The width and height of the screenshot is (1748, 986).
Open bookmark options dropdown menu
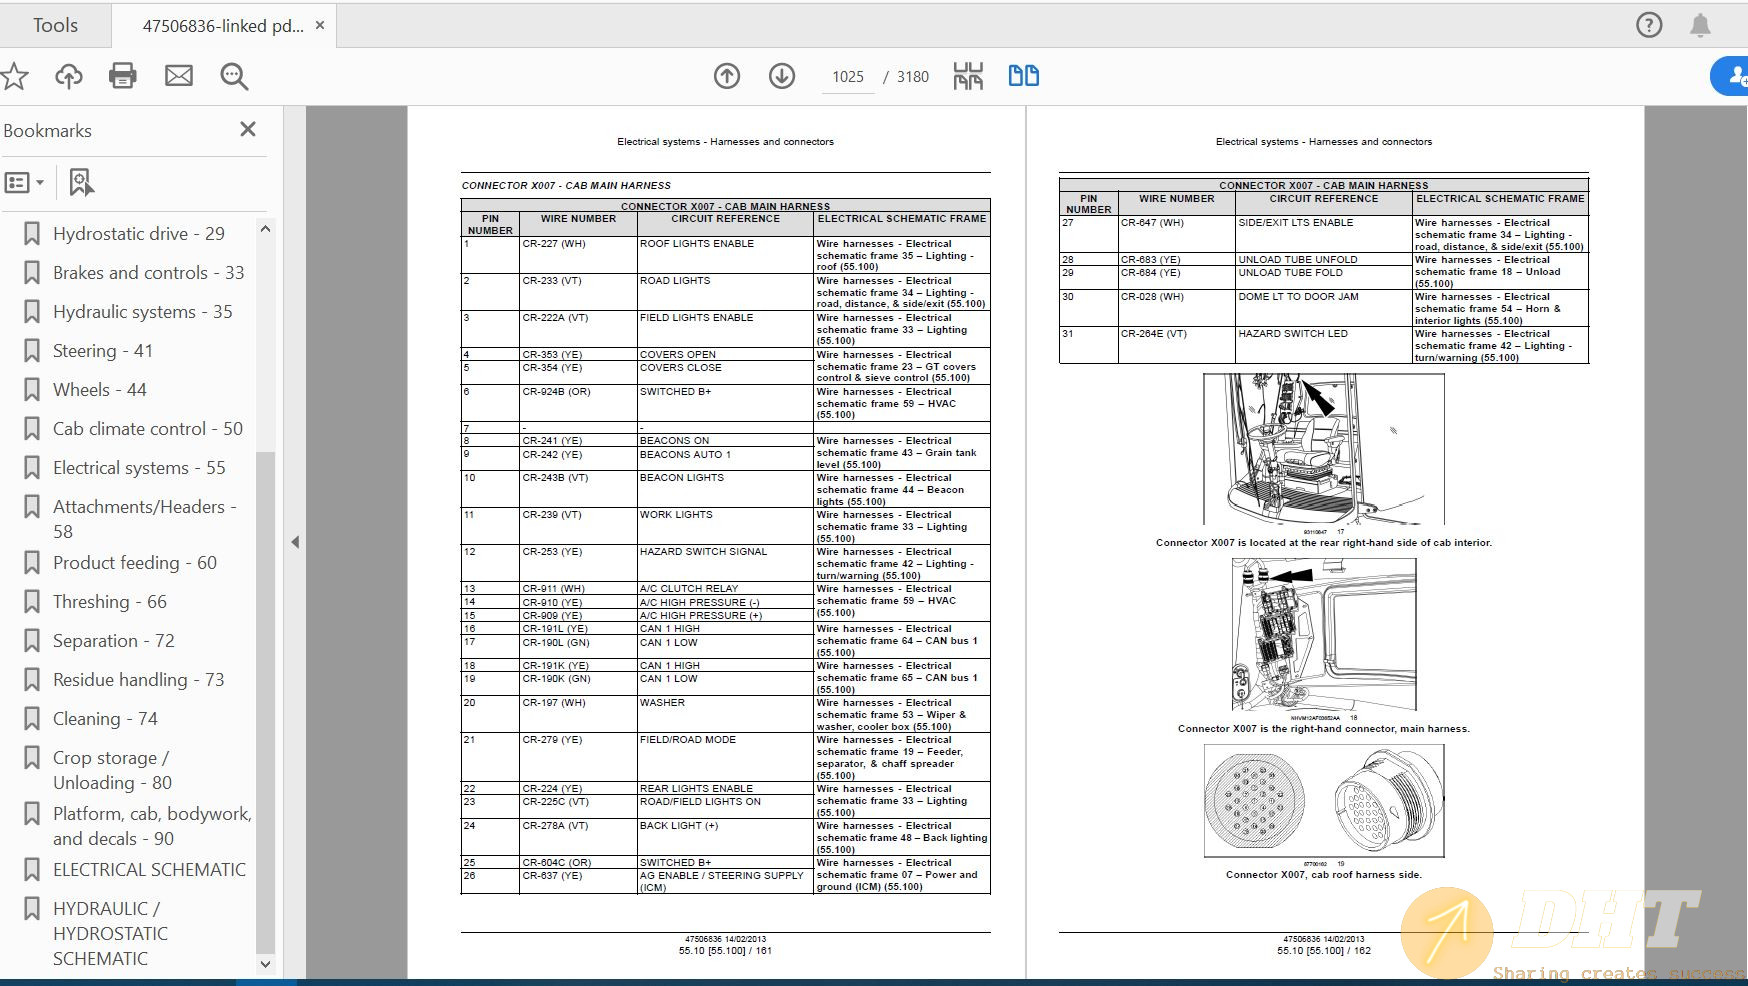tap(25, 183)
